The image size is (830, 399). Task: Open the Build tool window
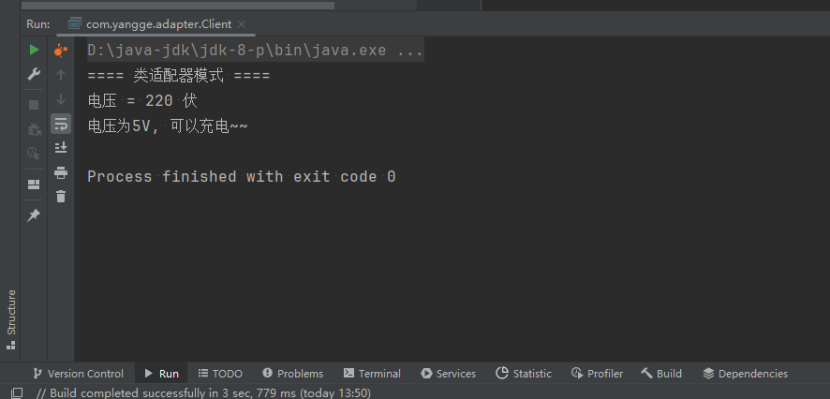[661, 374]
